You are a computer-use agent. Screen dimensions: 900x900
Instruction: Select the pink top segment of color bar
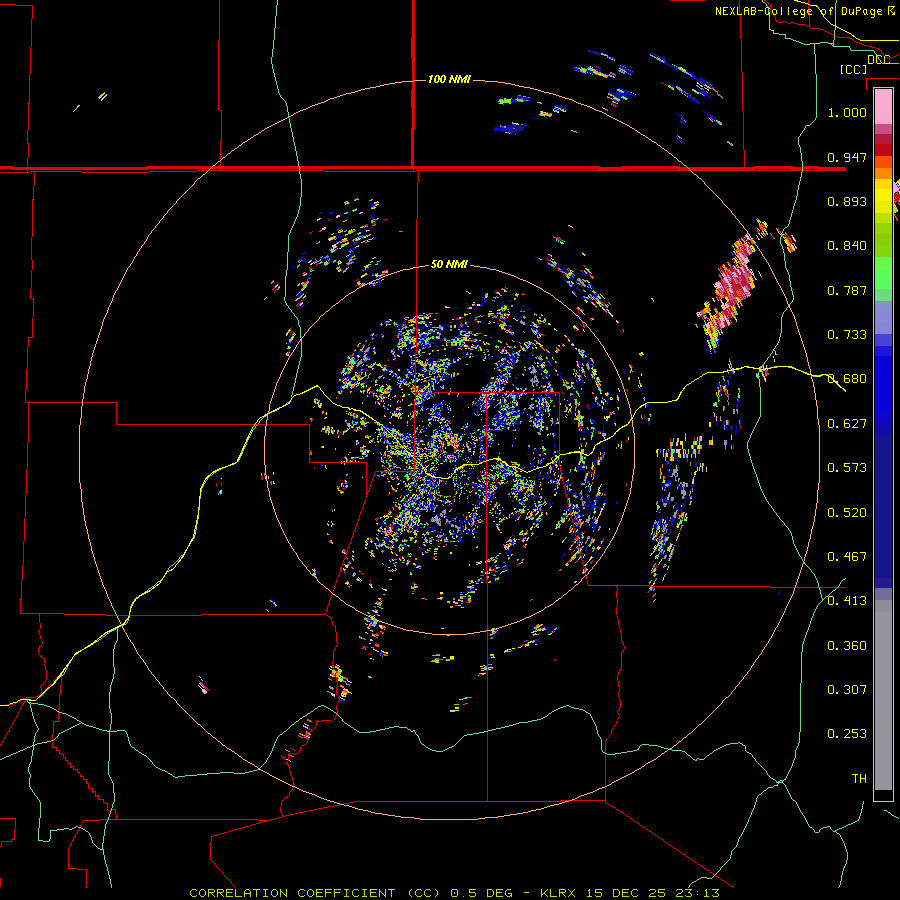click(x=883, y=106)
